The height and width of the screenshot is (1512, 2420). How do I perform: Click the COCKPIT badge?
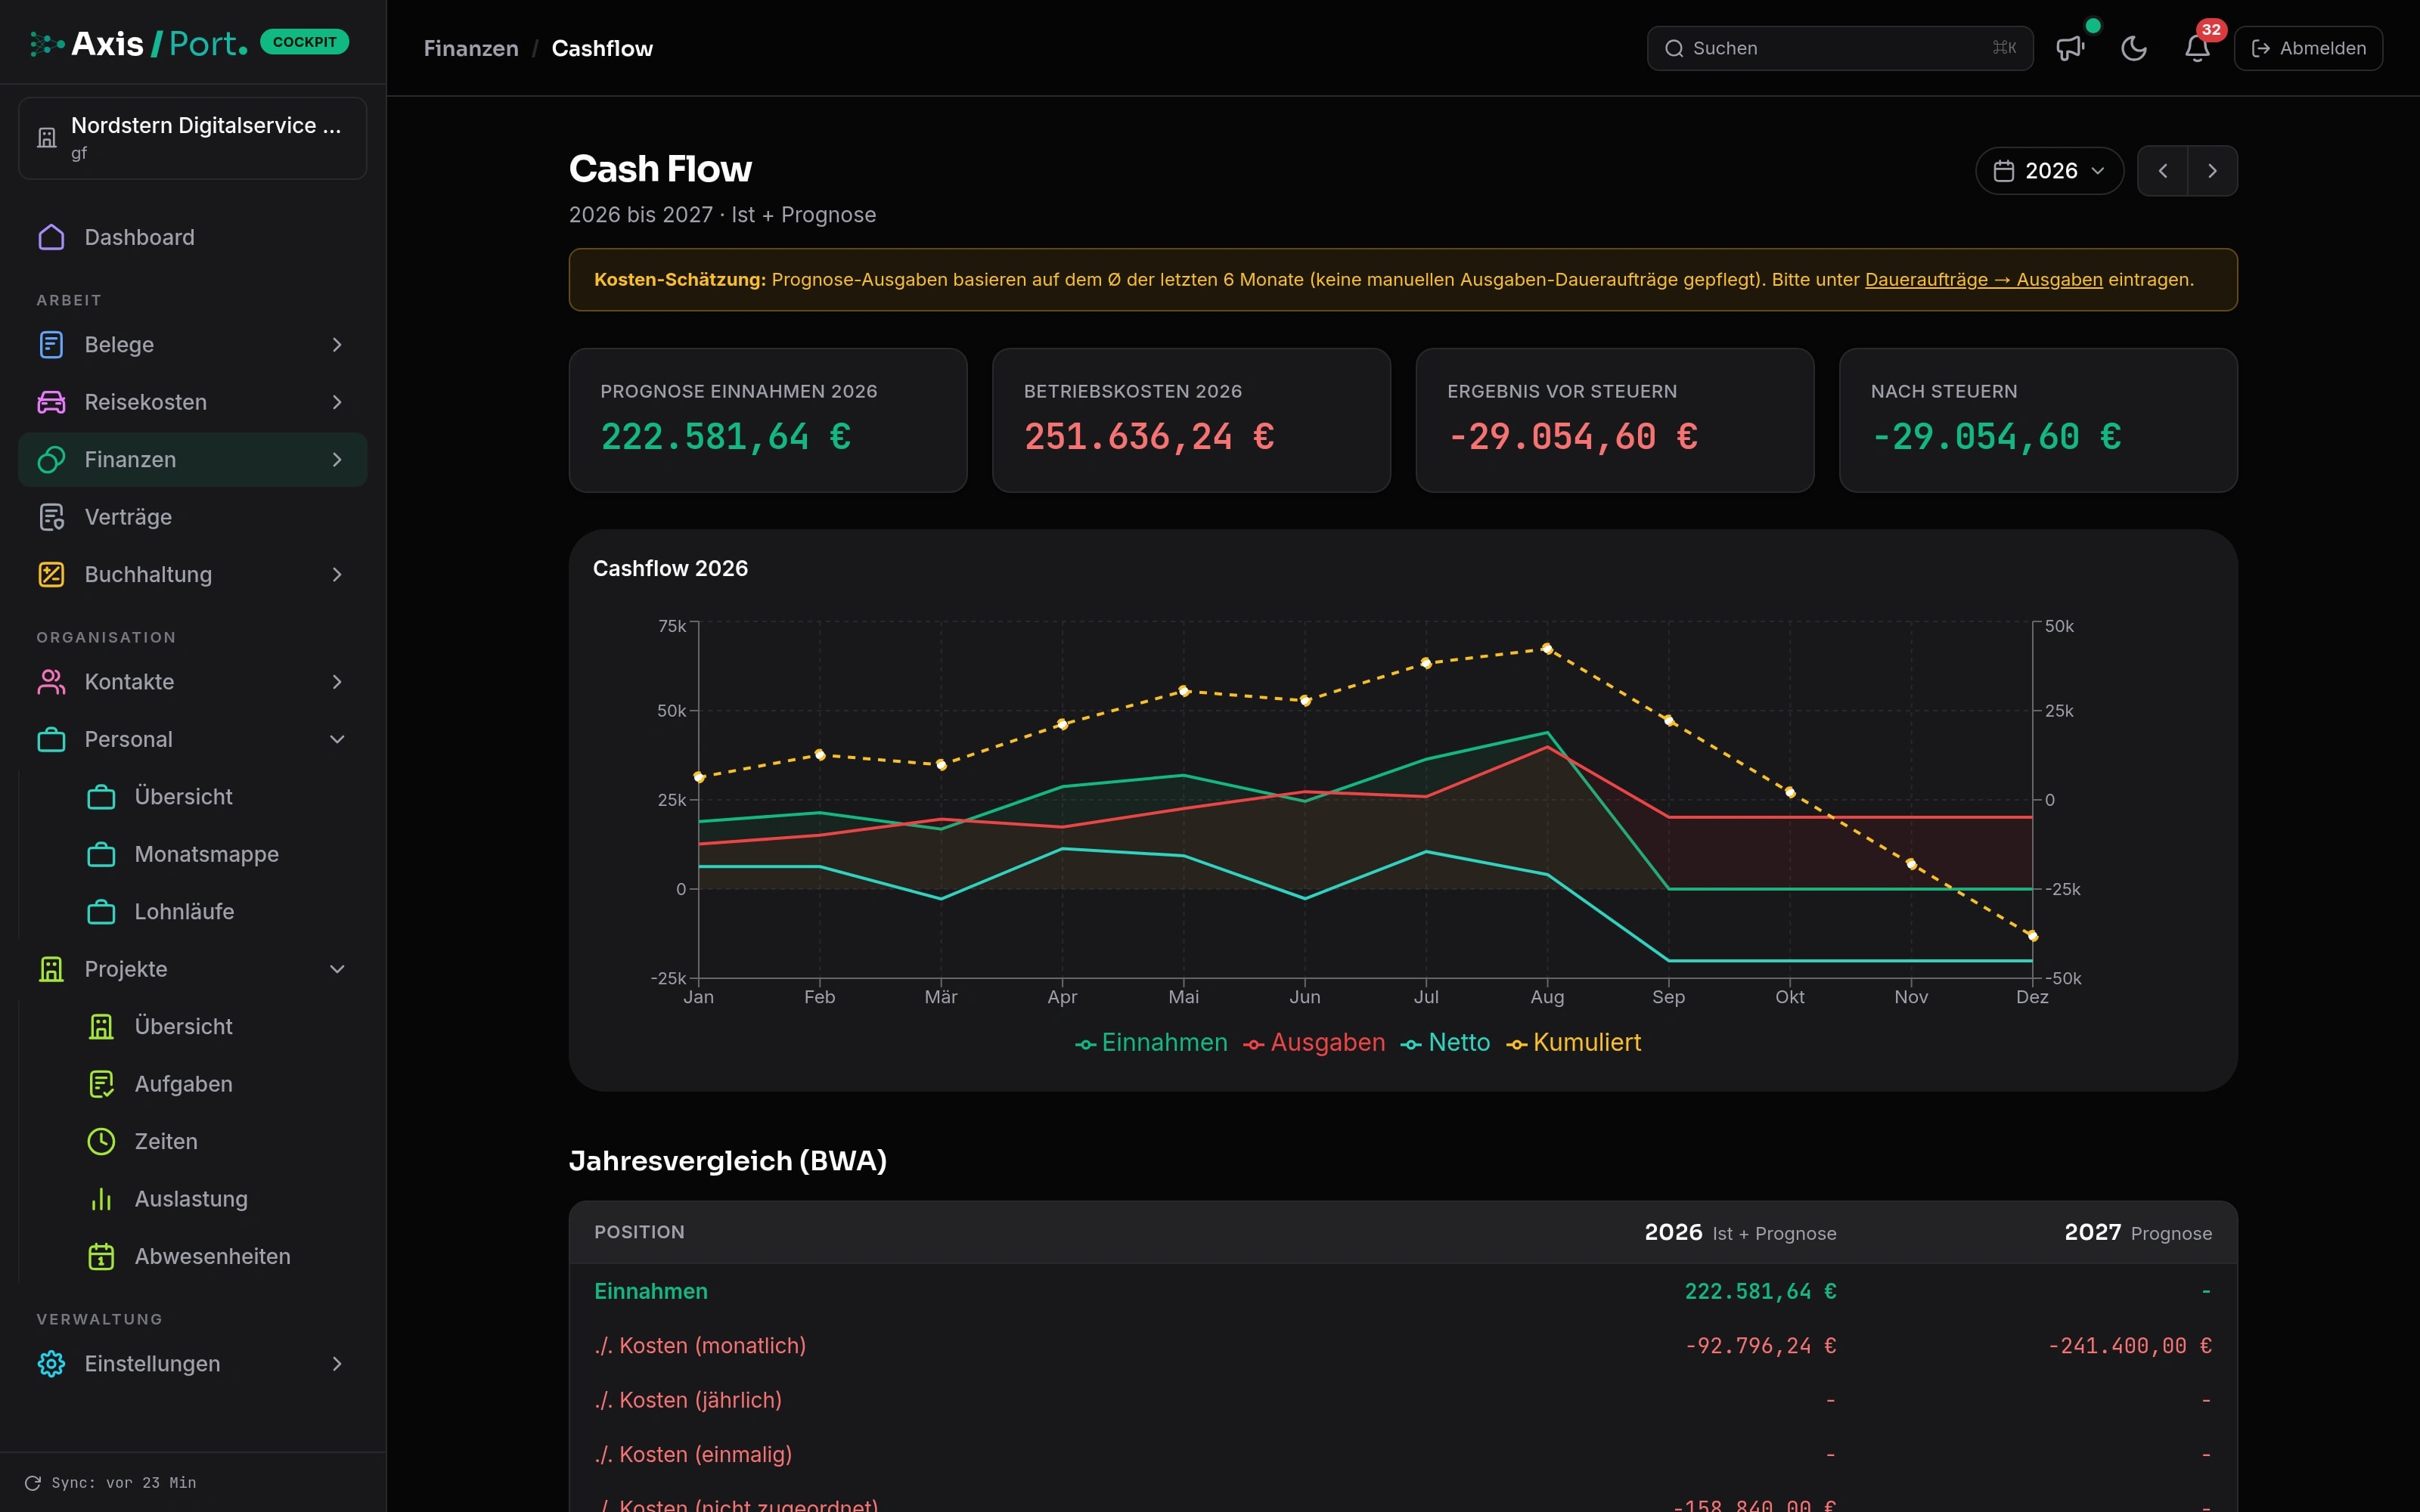pyautogui.click(x=304, y=42)
